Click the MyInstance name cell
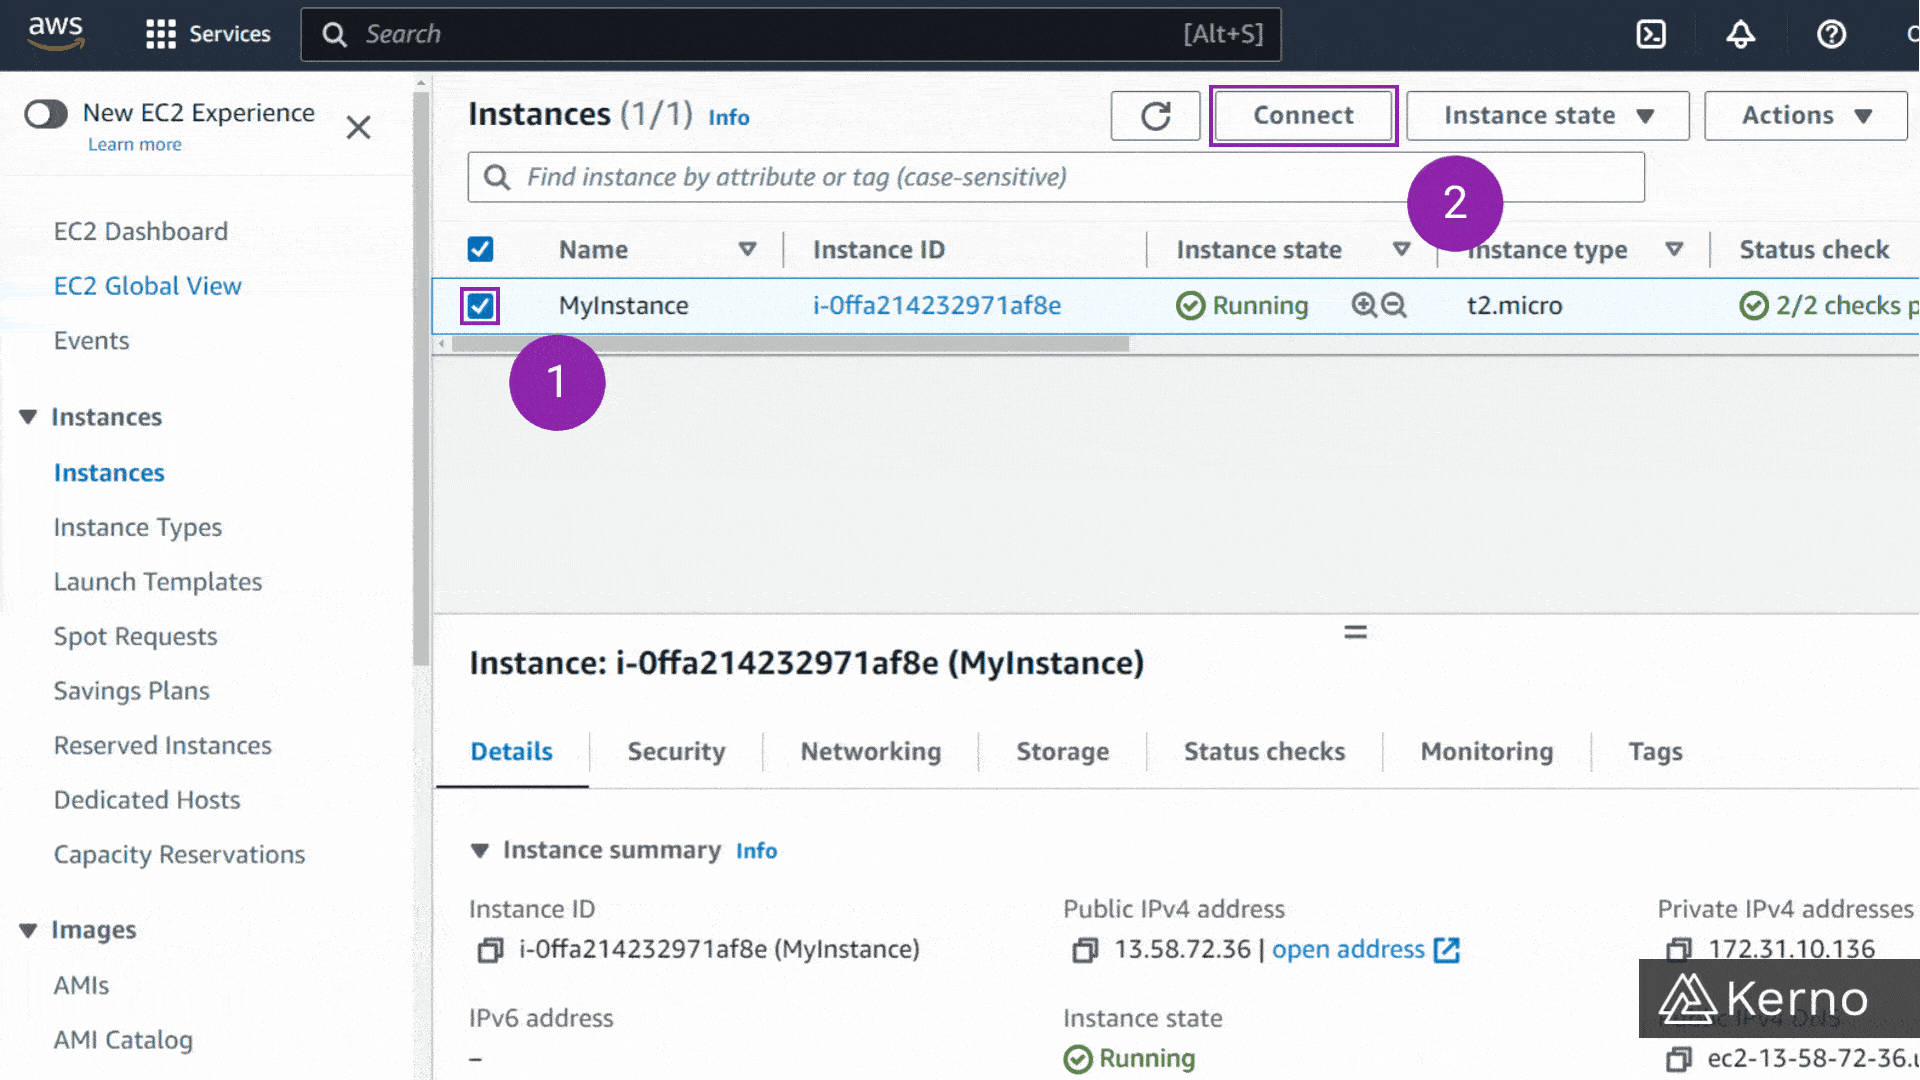 (623, 306)
